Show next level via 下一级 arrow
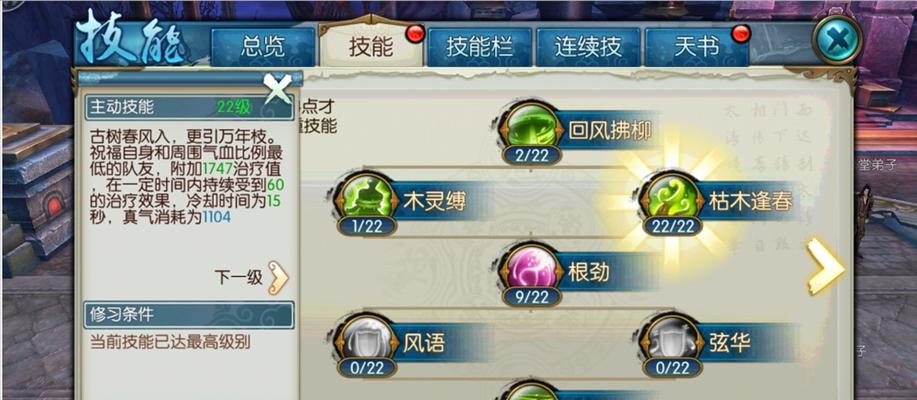Image resolution: width=917 pixels, height=400 pixels. pos(278,277)
